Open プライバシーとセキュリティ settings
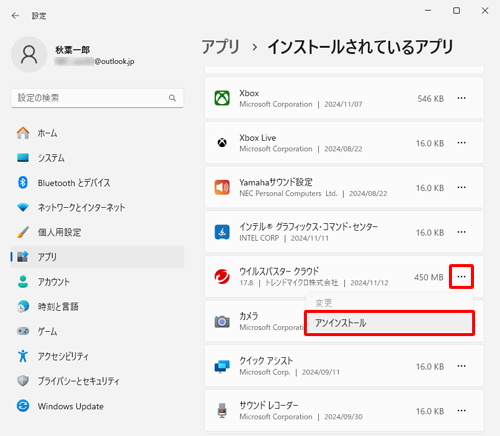Viewport: 500px width, 436px height. click(x=97, y=381)
